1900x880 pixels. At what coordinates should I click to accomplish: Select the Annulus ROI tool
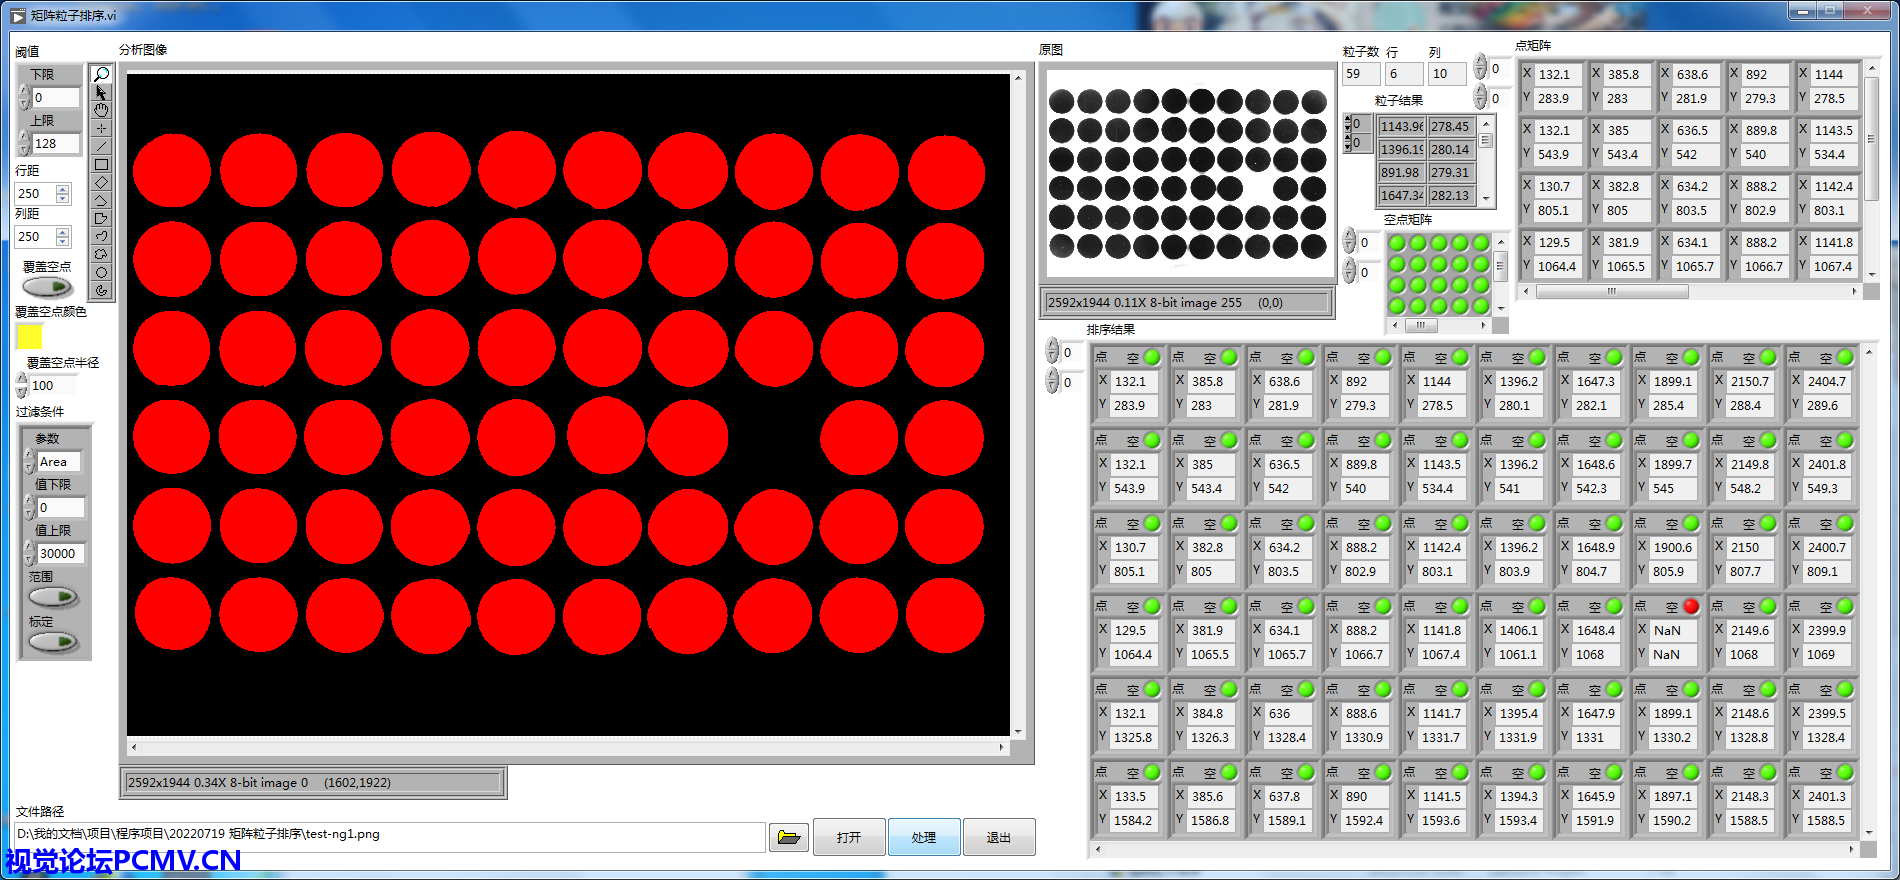pyautogui.click(x=101, y=290)
